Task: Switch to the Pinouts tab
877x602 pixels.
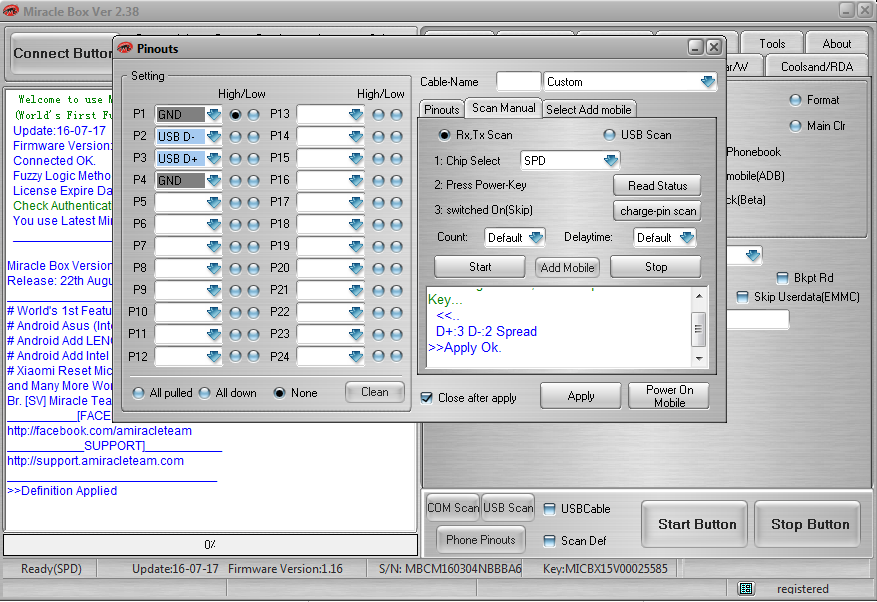Action: pyautogui.click(x=441, y=110)
